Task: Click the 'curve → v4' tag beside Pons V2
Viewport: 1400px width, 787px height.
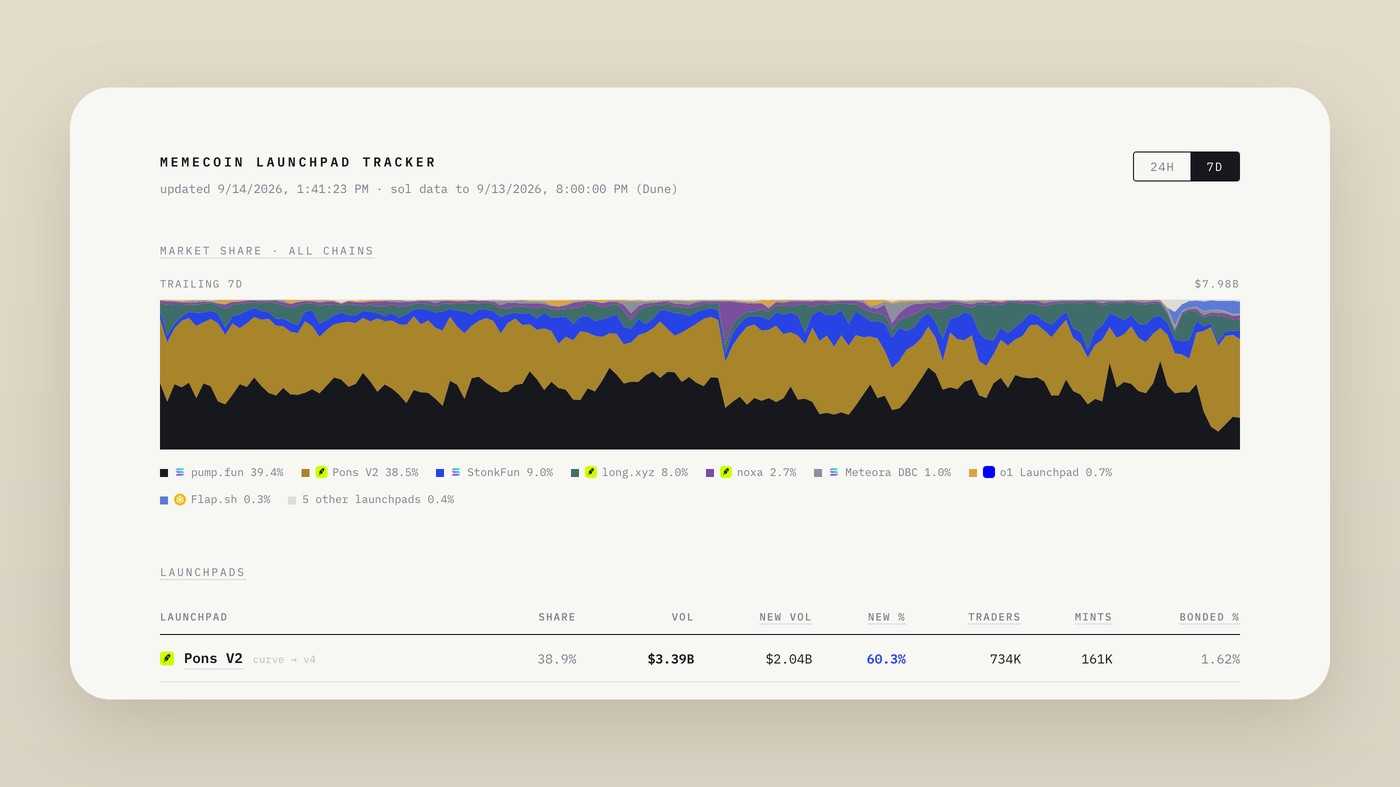Action: tap(284, 660)
